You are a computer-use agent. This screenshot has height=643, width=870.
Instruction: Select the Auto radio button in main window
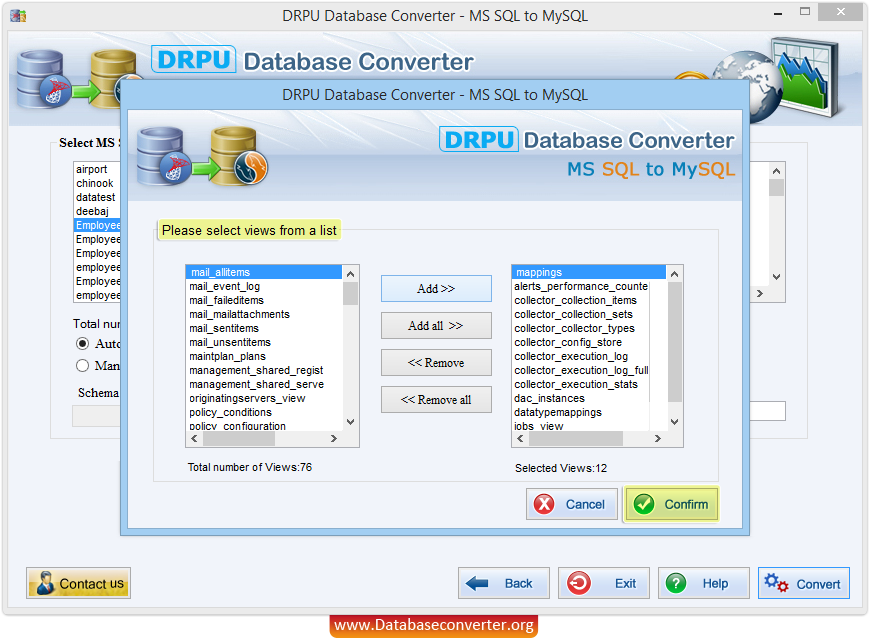click(x=82, y=343)
